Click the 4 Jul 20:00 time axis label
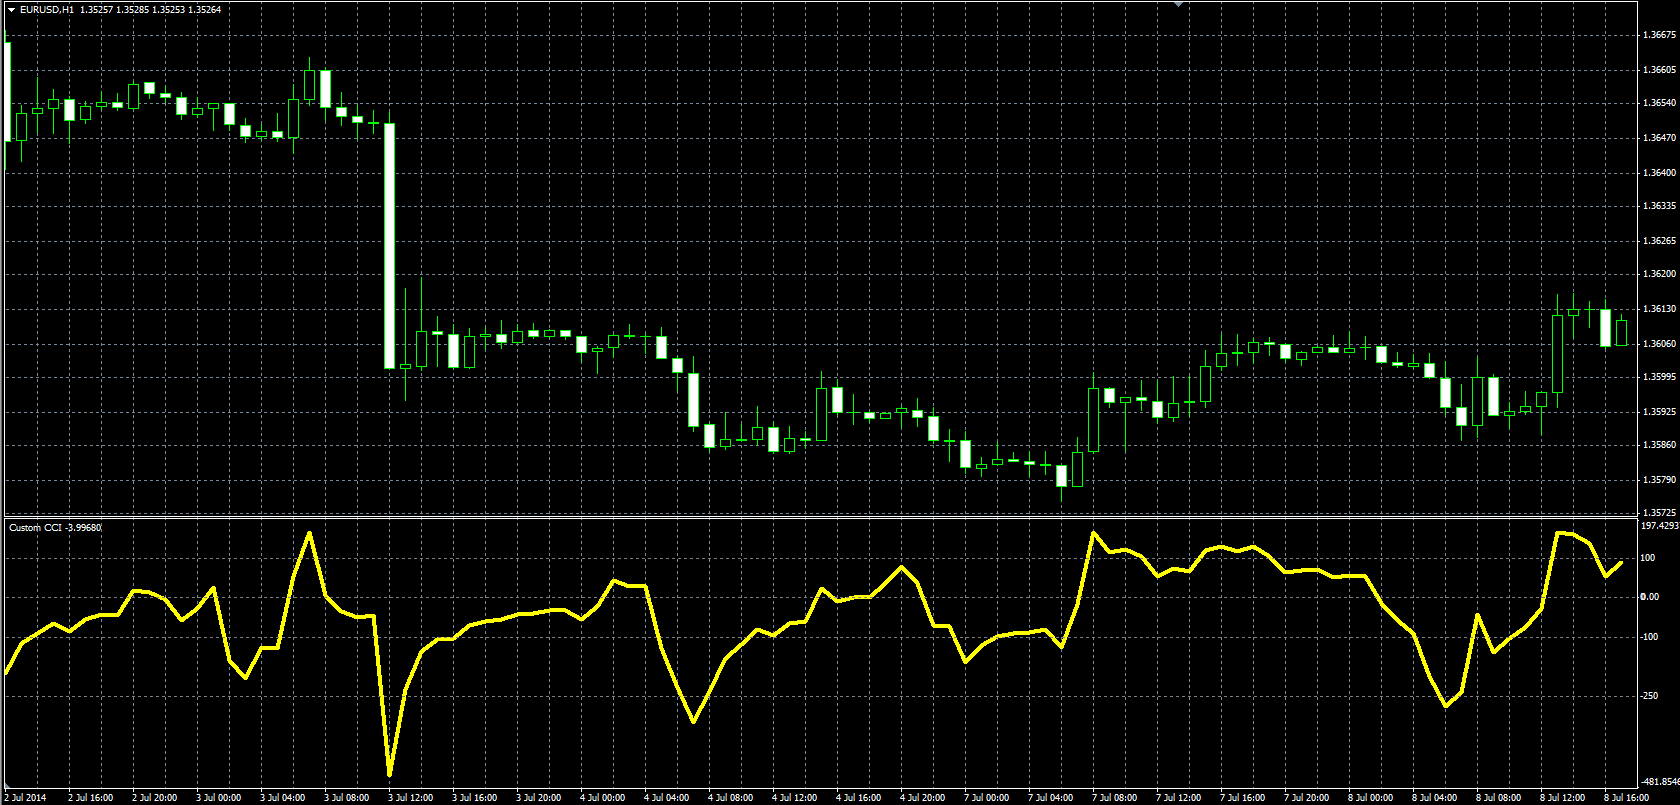Image resolution: width=1680 pixels, height=805 pixels. [922, 798]
